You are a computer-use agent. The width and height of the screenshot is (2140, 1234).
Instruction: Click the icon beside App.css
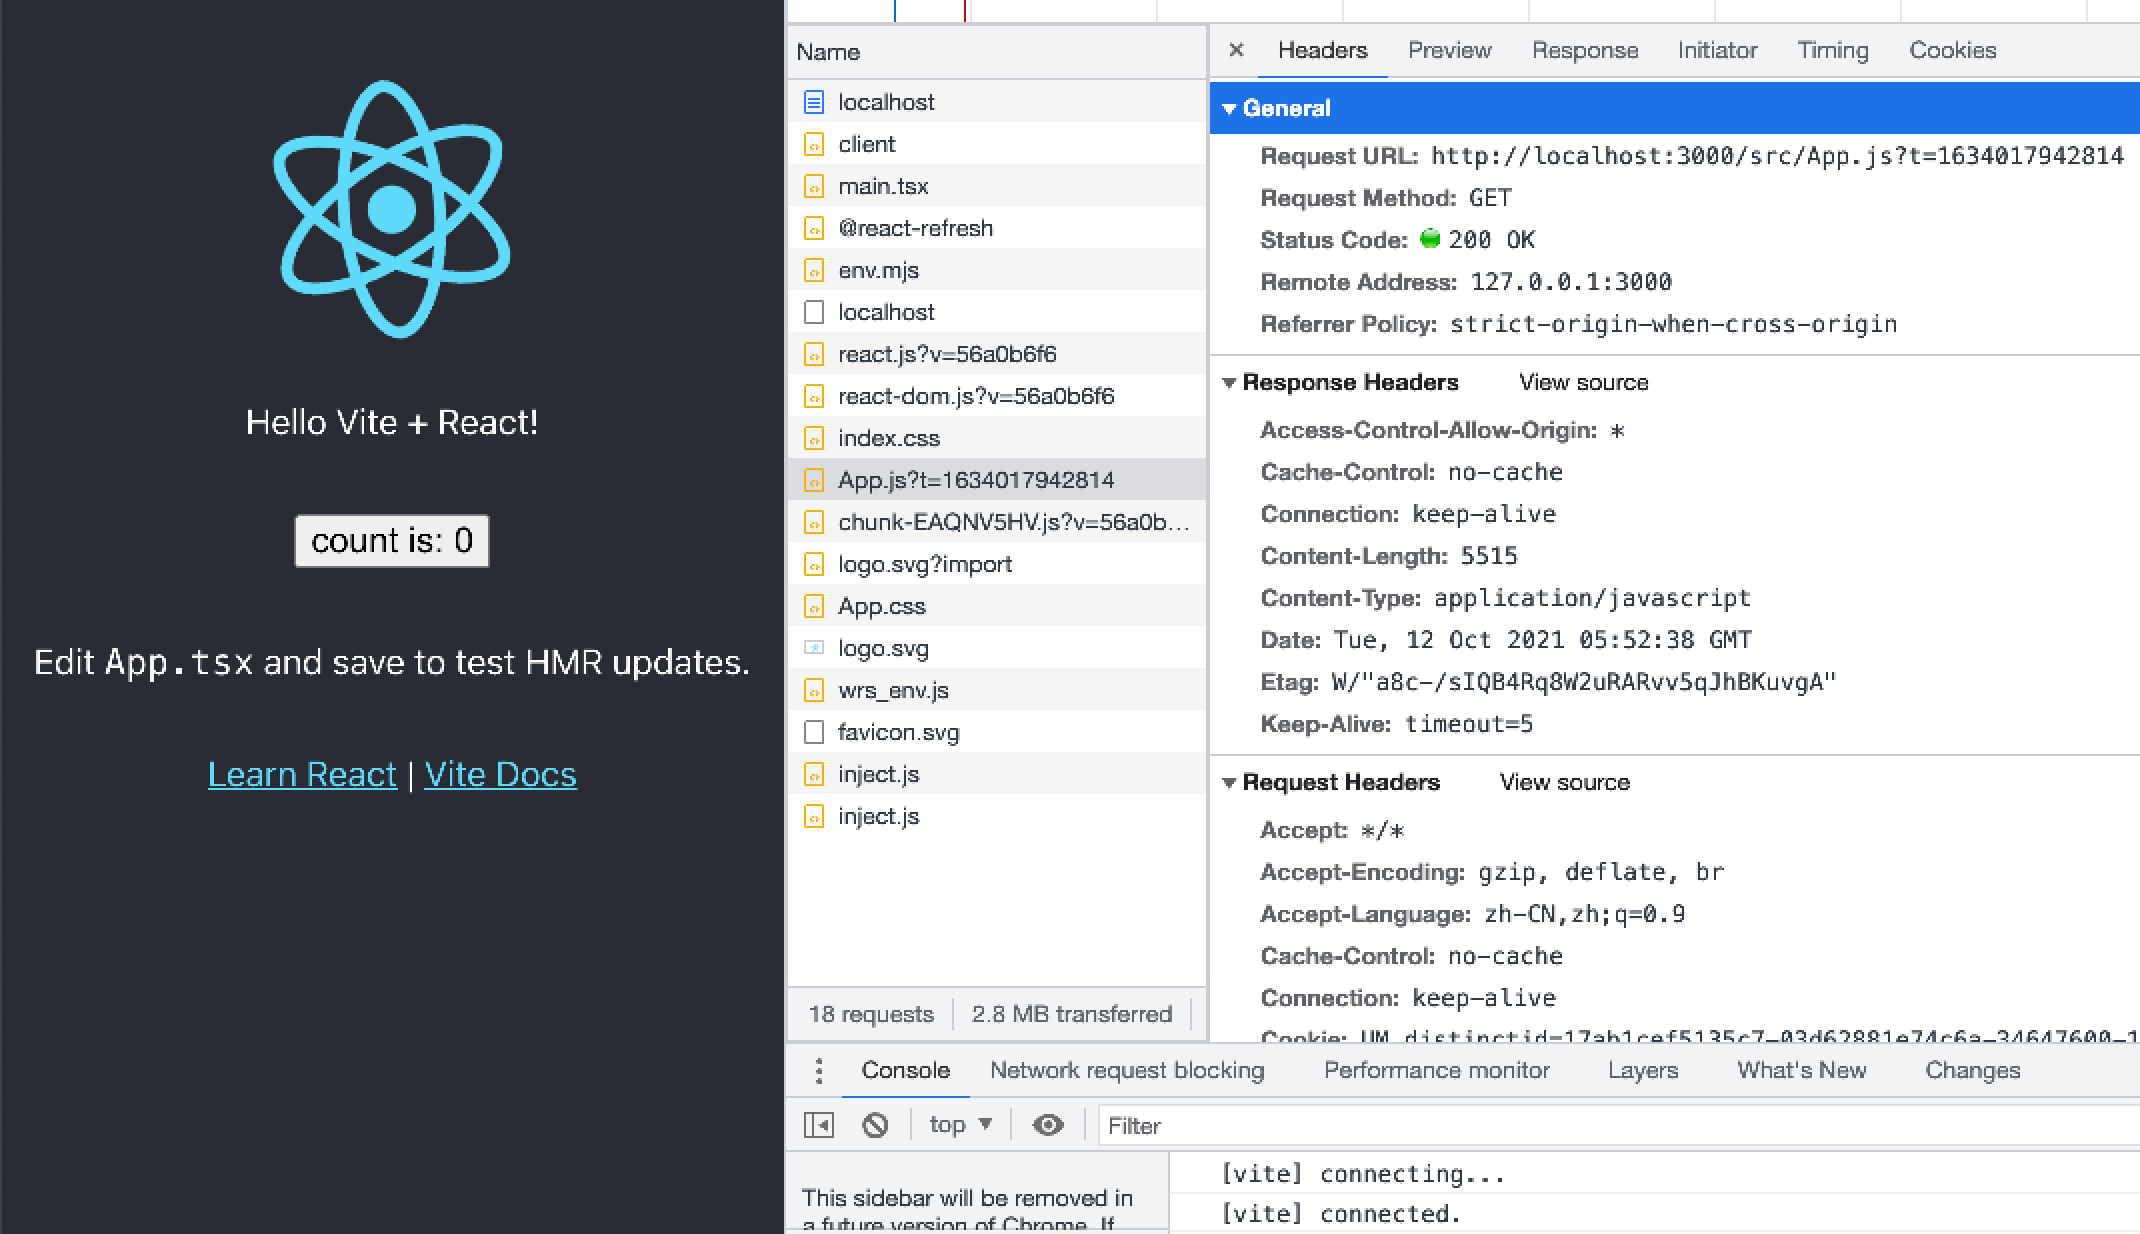point(814,606)
